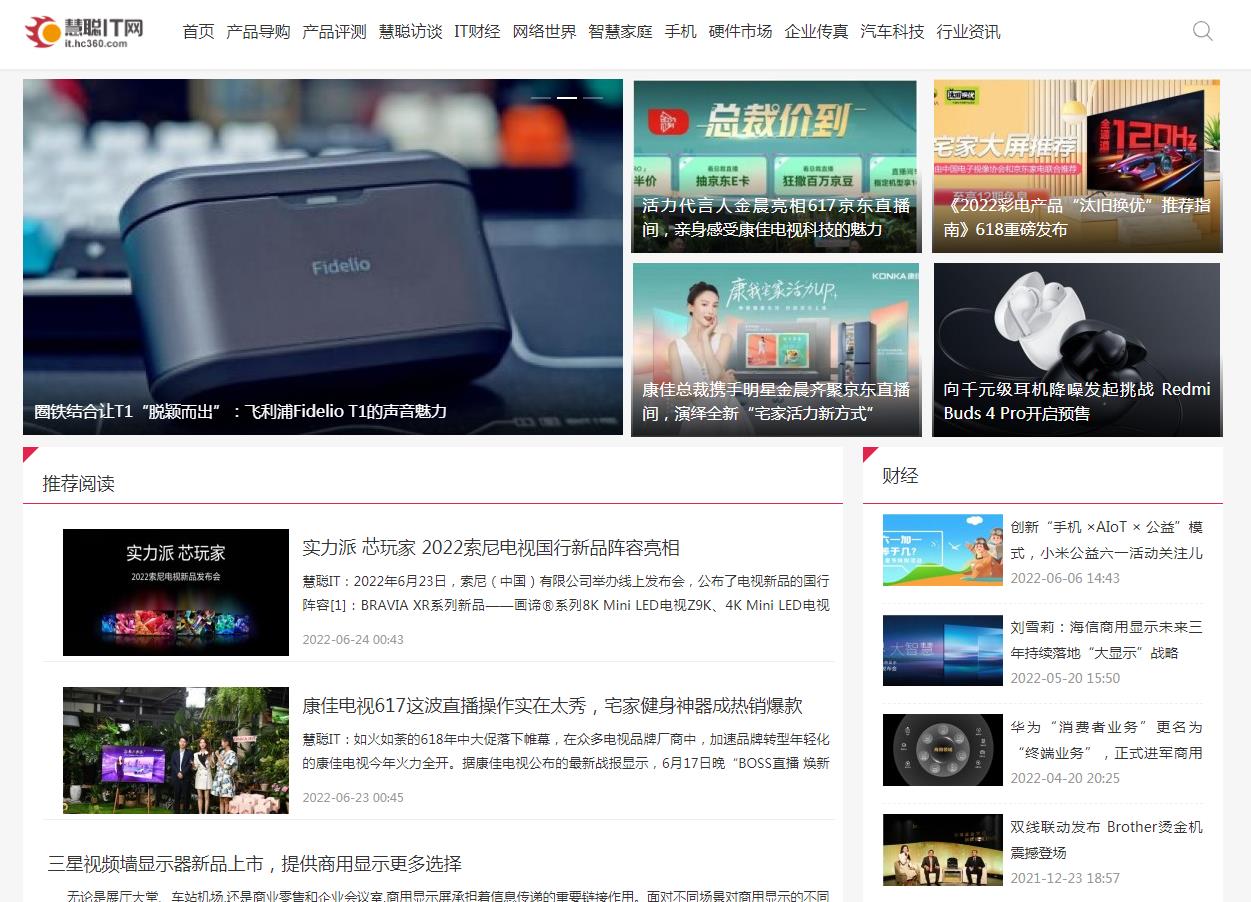The height and width of the screenshot is (902, 1251).
Task: Open 海信商用显示 article thumbnail
Action: point(943,650)
